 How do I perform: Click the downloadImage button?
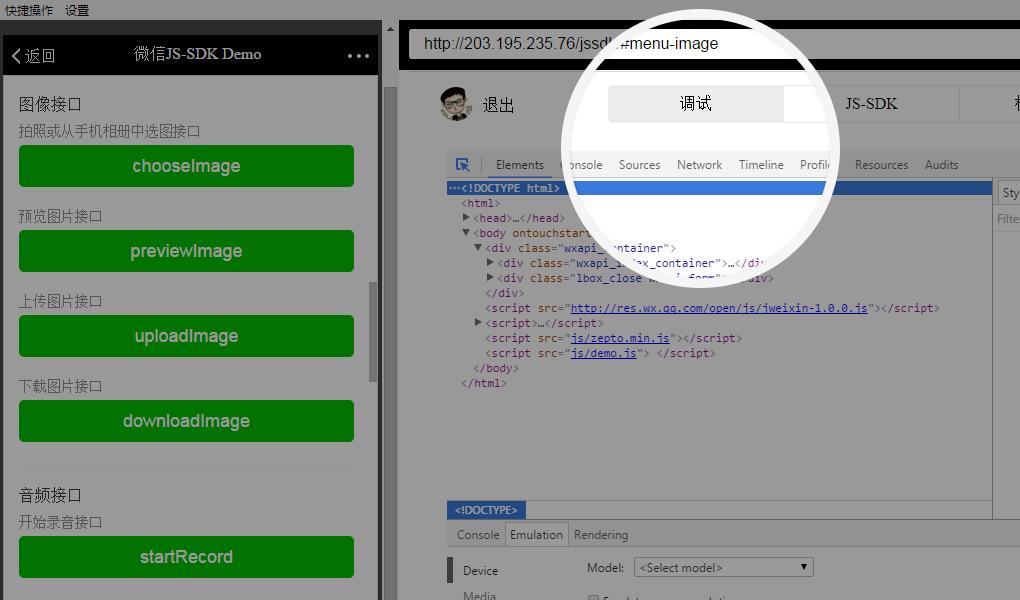coord(186,421)
